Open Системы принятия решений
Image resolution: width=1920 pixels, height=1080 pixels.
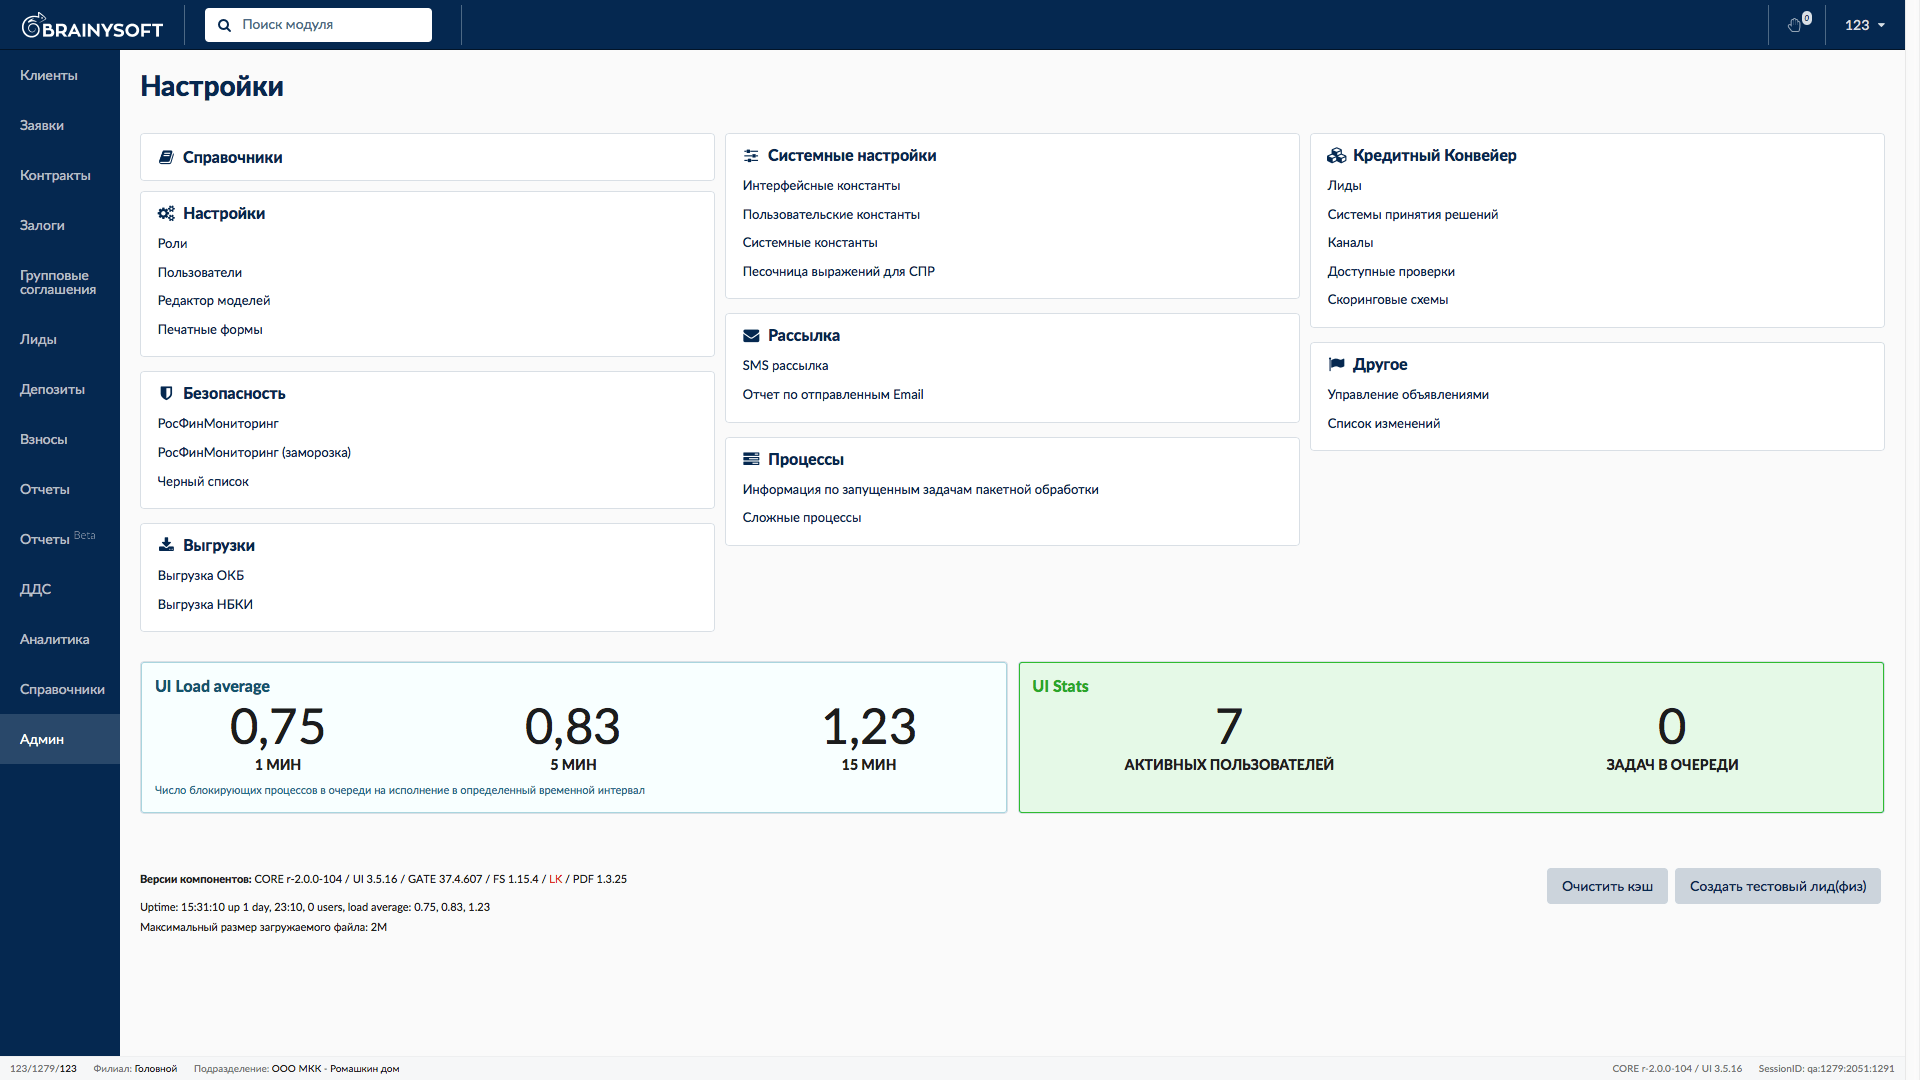point(1412,214)
